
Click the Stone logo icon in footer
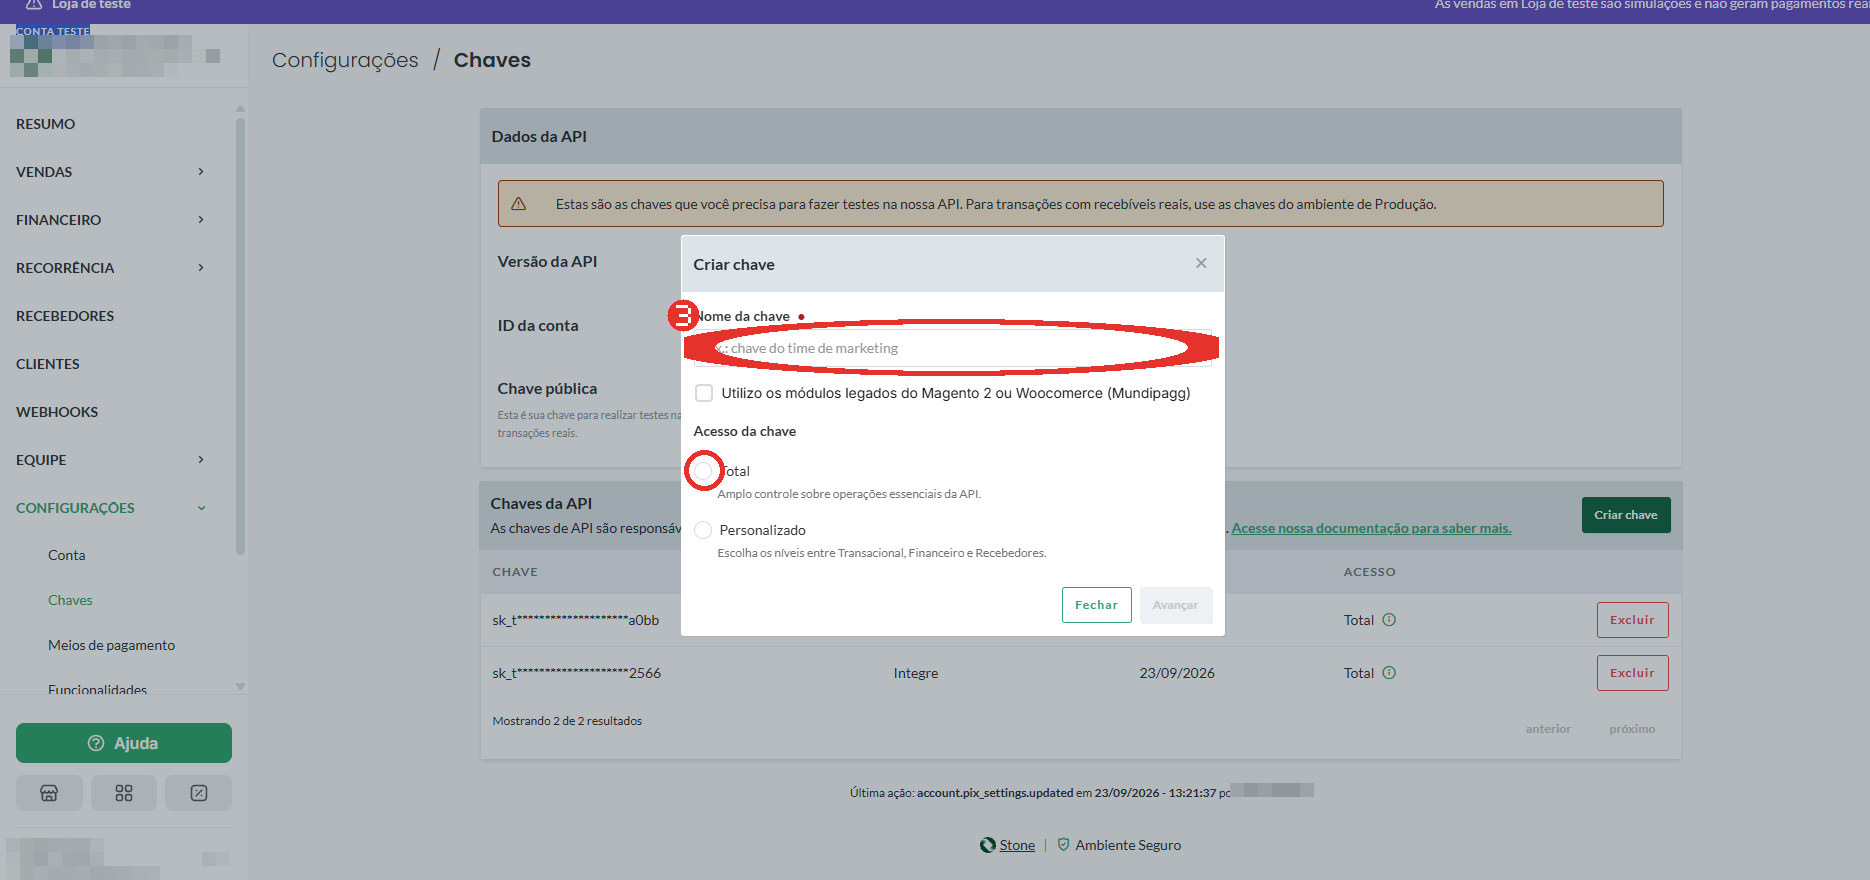pos(987,845)
